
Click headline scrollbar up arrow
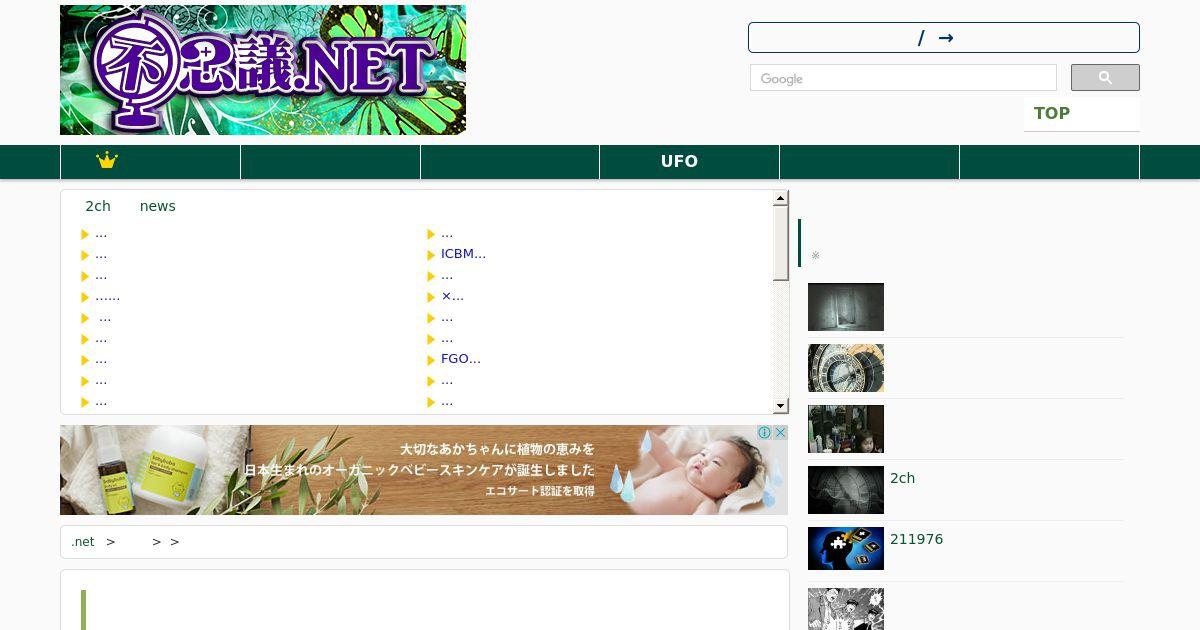coord(781,198)
